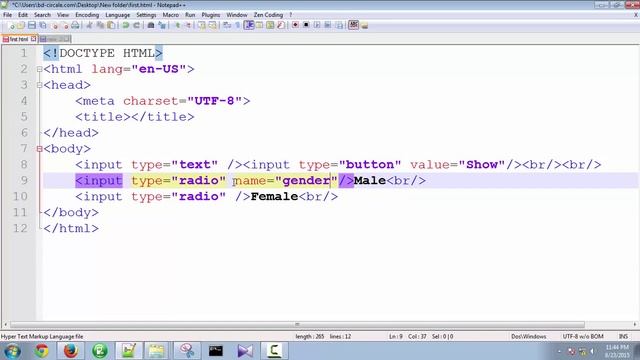Open the Visual Studio taskbar icon
640x360 pixels.
245,351
